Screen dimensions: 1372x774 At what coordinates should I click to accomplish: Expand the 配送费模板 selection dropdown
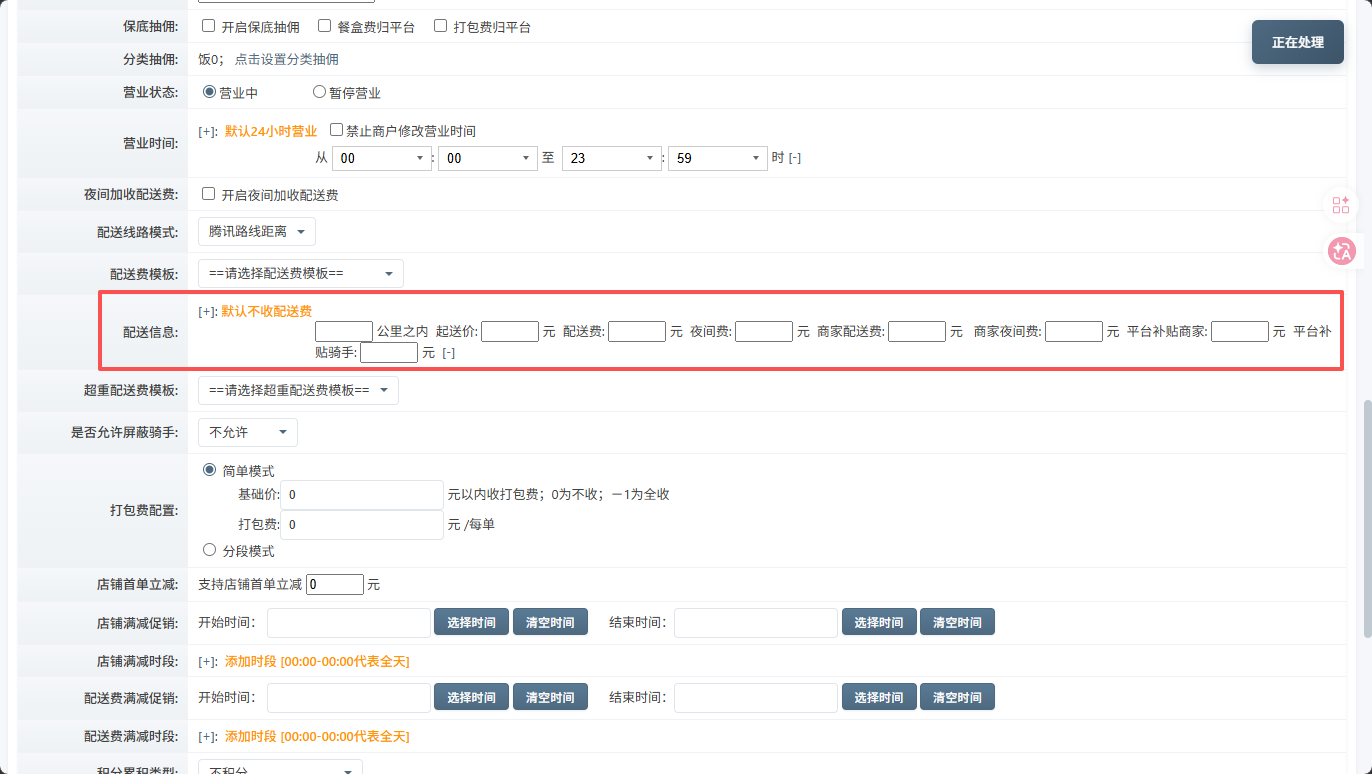[x=301, y=274]
